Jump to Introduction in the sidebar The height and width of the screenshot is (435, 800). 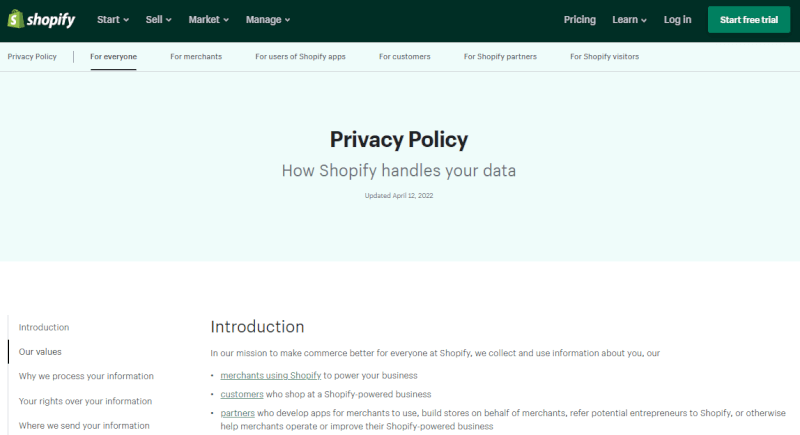[x=44, y=327]
